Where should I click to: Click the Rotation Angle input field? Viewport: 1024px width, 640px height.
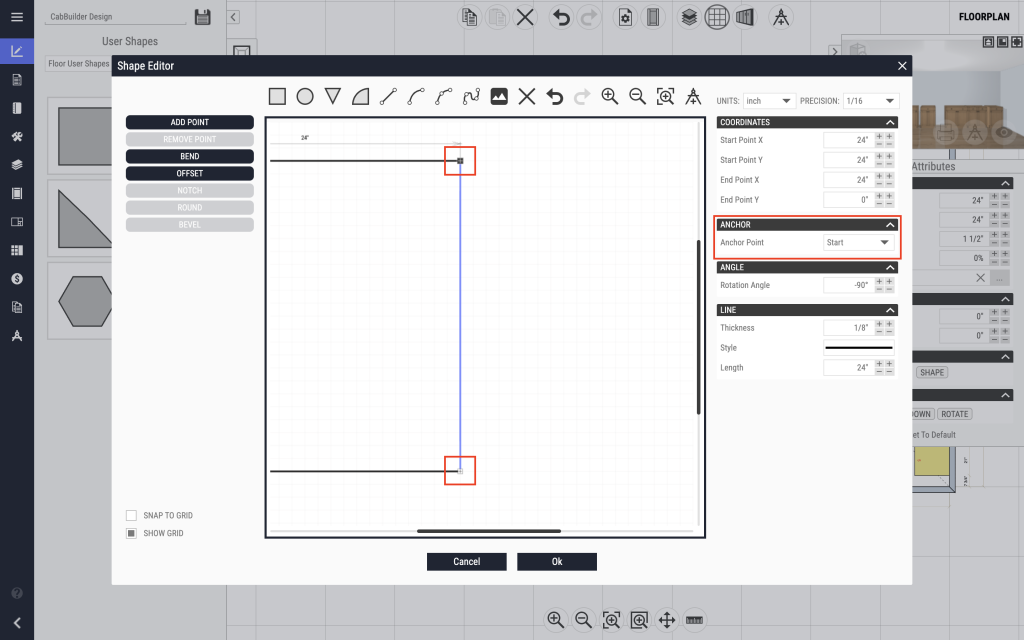coord(847,286)
